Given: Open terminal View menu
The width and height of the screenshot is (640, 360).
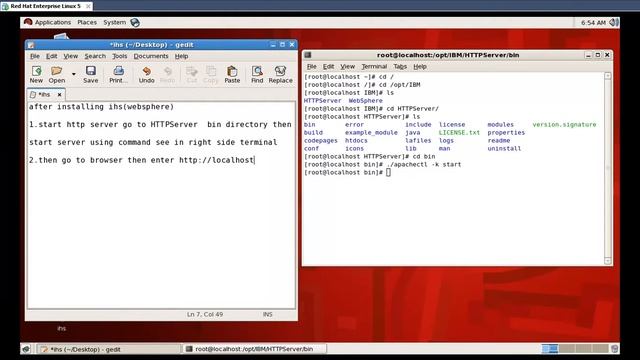Looking at the screenshot, I should [348, 66].
